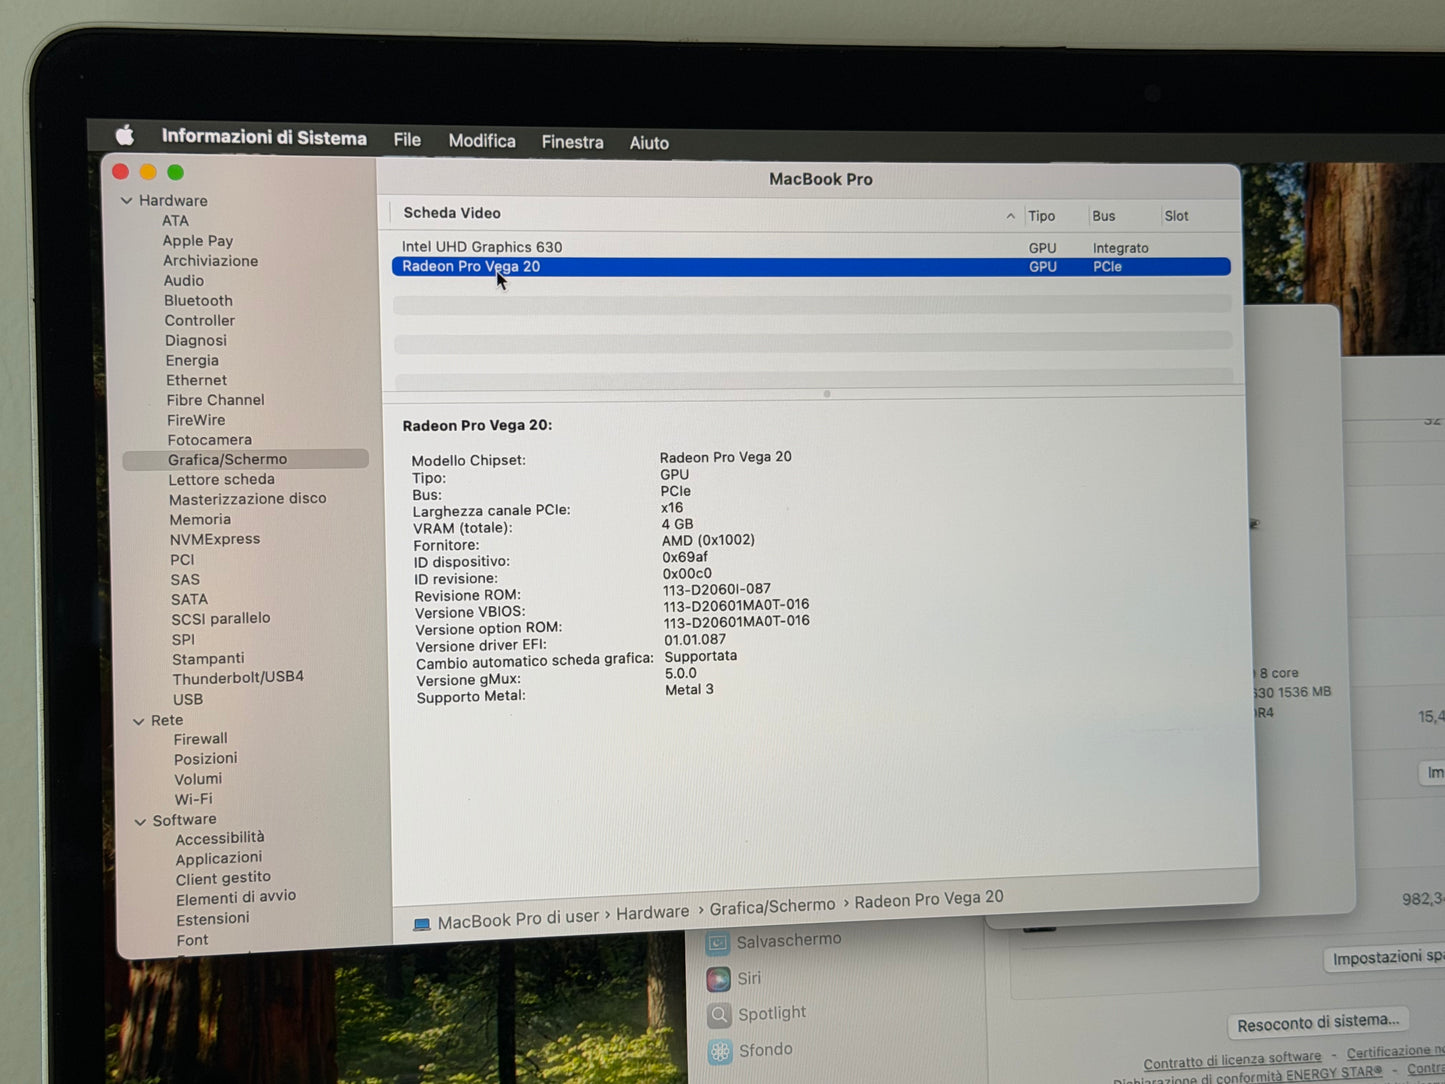
Task: Open Salvaschermo in System Settings window
Action: pos(789,940)
